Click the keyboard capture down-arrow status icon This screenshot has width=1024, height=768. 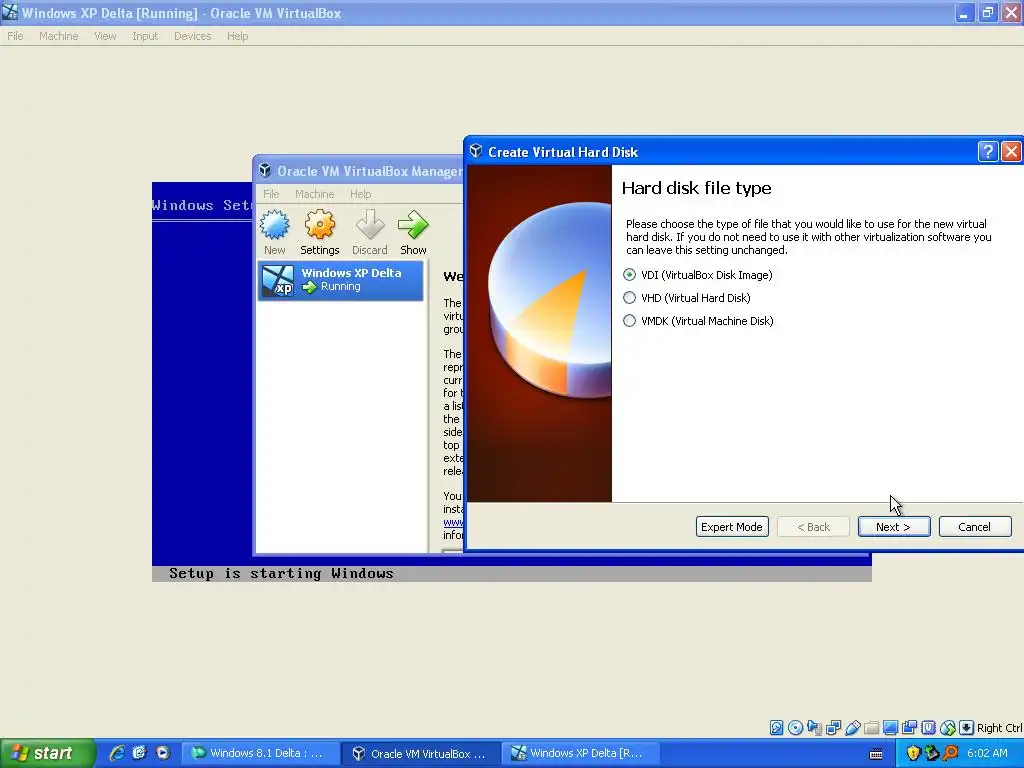(967, 728)
